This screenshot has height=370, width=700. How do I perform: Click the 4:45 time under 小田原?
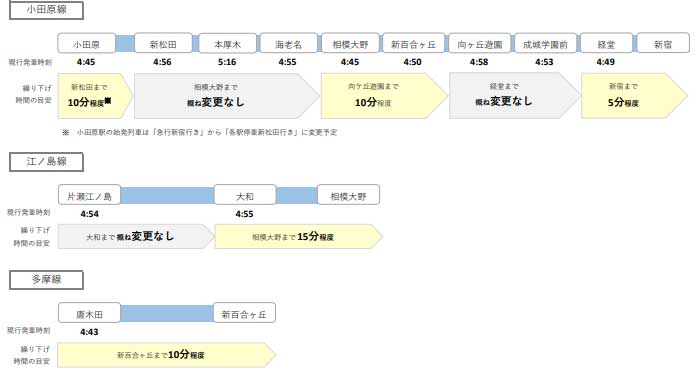[86, 62]
